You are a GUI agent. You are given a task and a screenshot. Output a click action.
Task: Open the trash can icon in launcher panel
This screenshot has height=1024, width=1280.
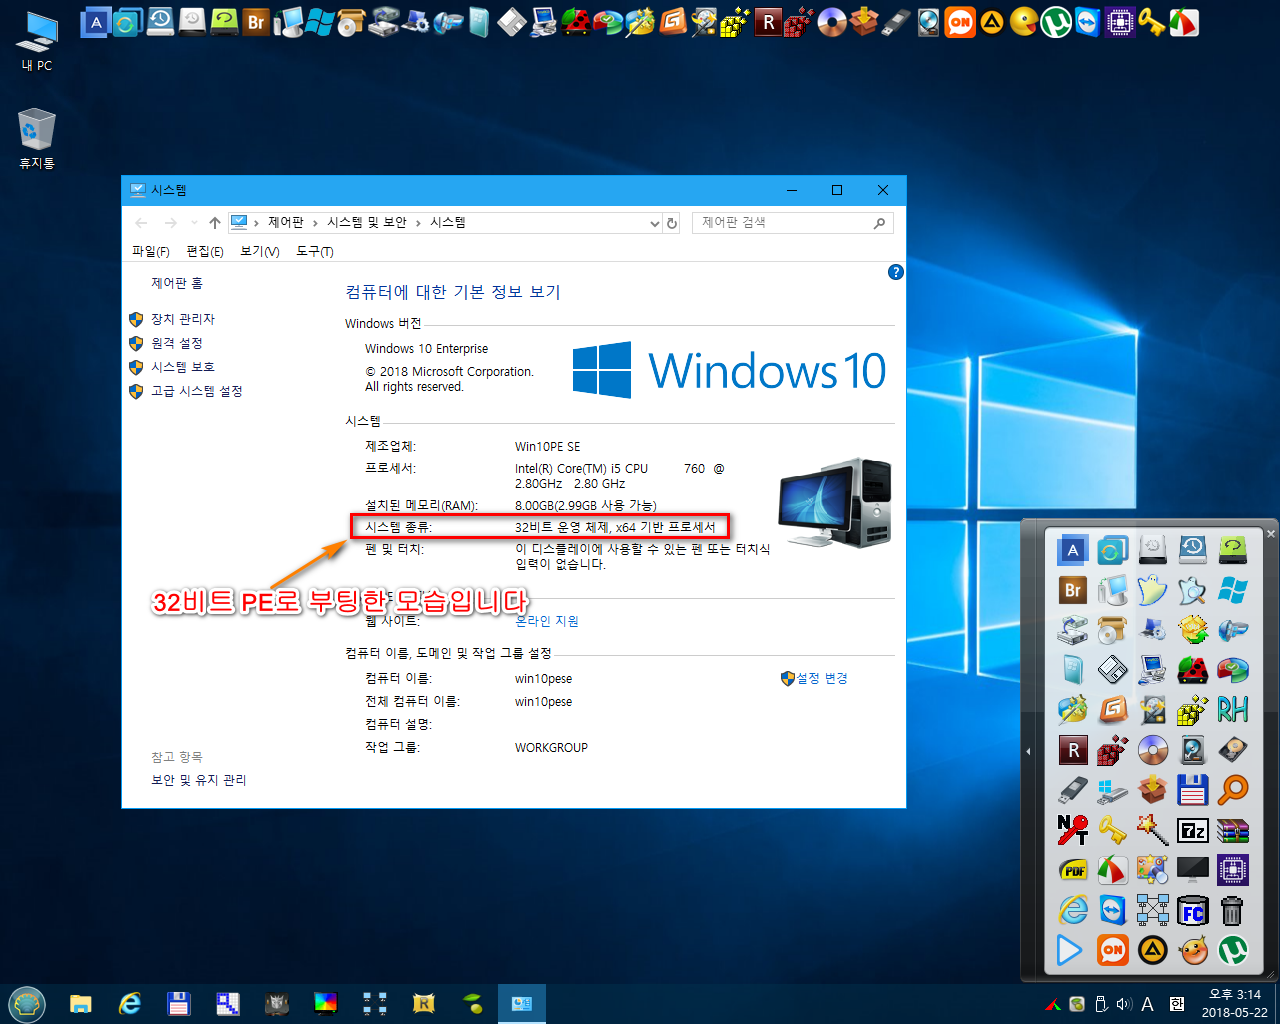coord(1232,910)
